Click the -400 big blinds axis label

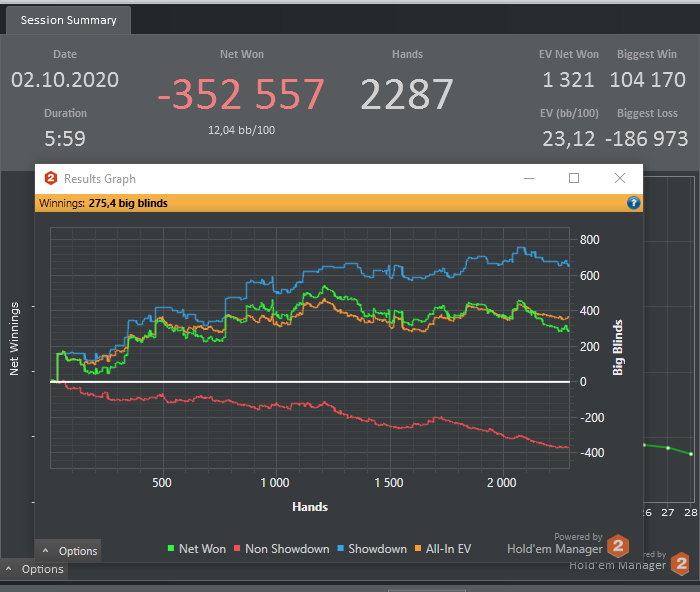592,453
